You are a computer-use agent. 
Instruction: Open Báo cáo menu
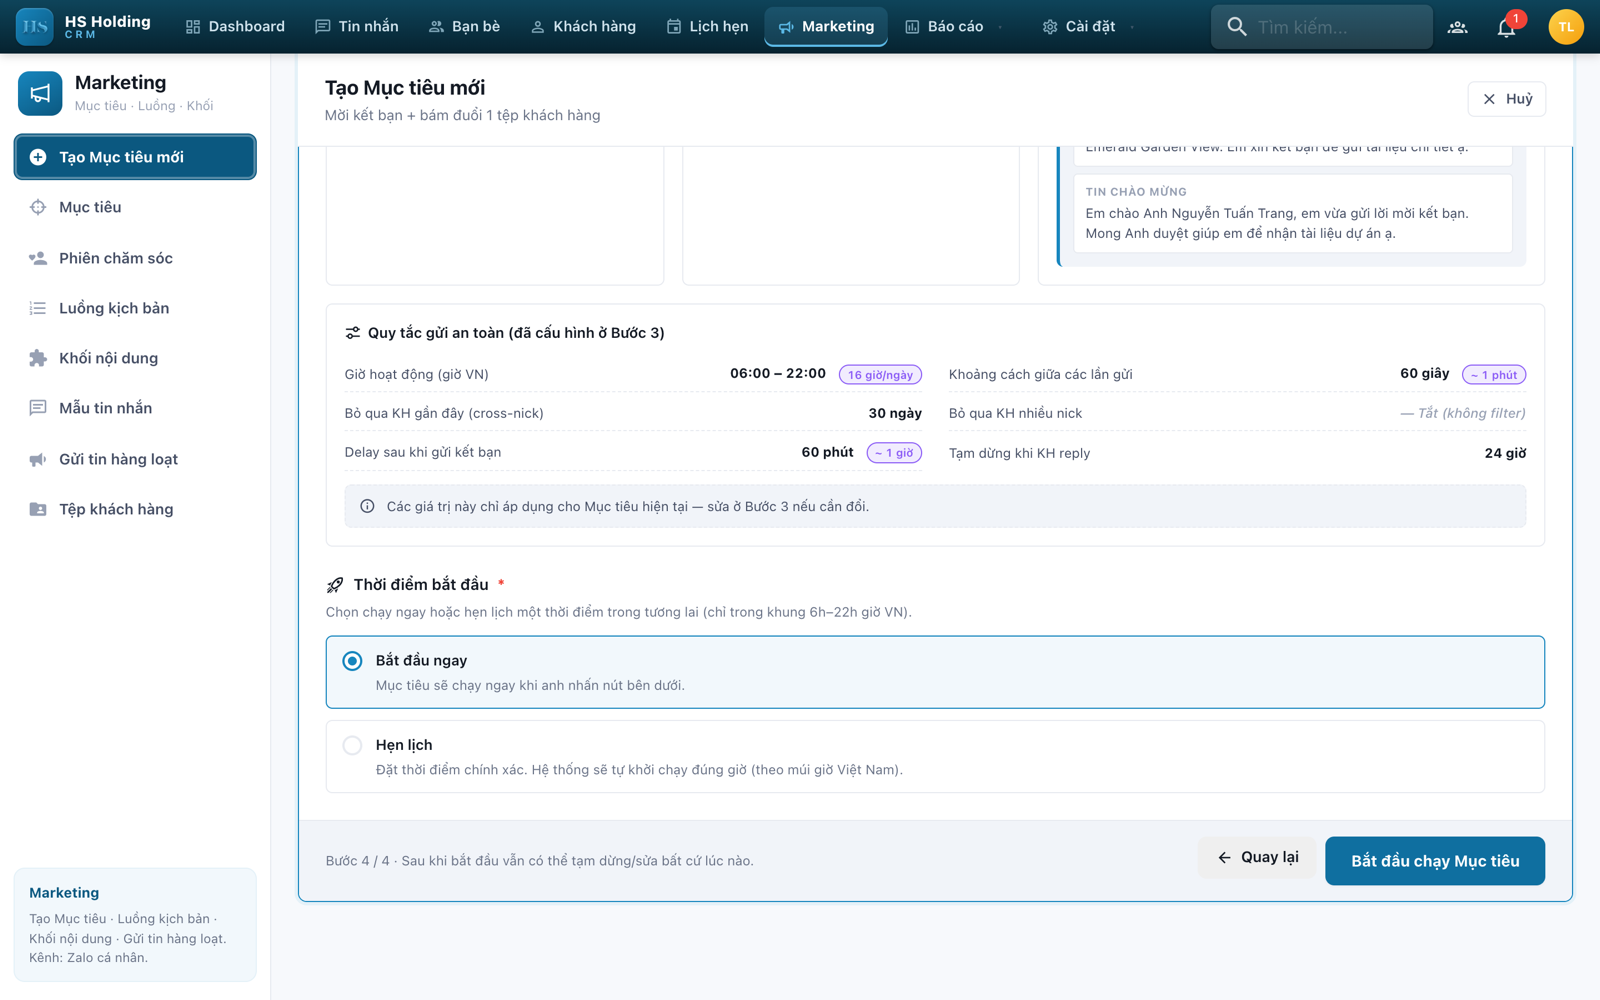[x=944, y=26]
